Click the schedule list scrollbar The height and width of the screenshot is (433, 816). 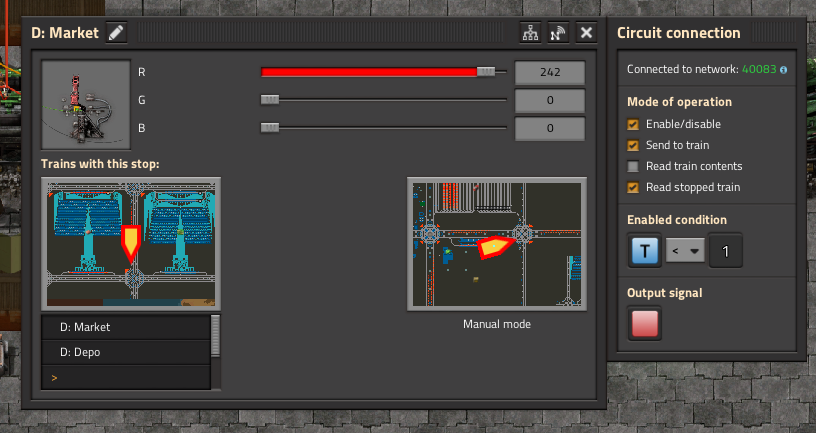[x=215, y=336]
